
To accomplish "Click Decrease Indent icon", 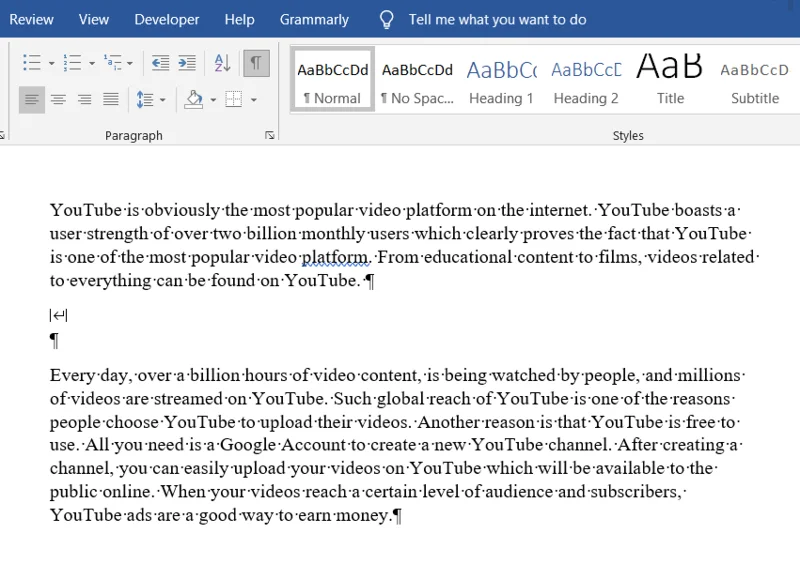I will tap(160, 63).
